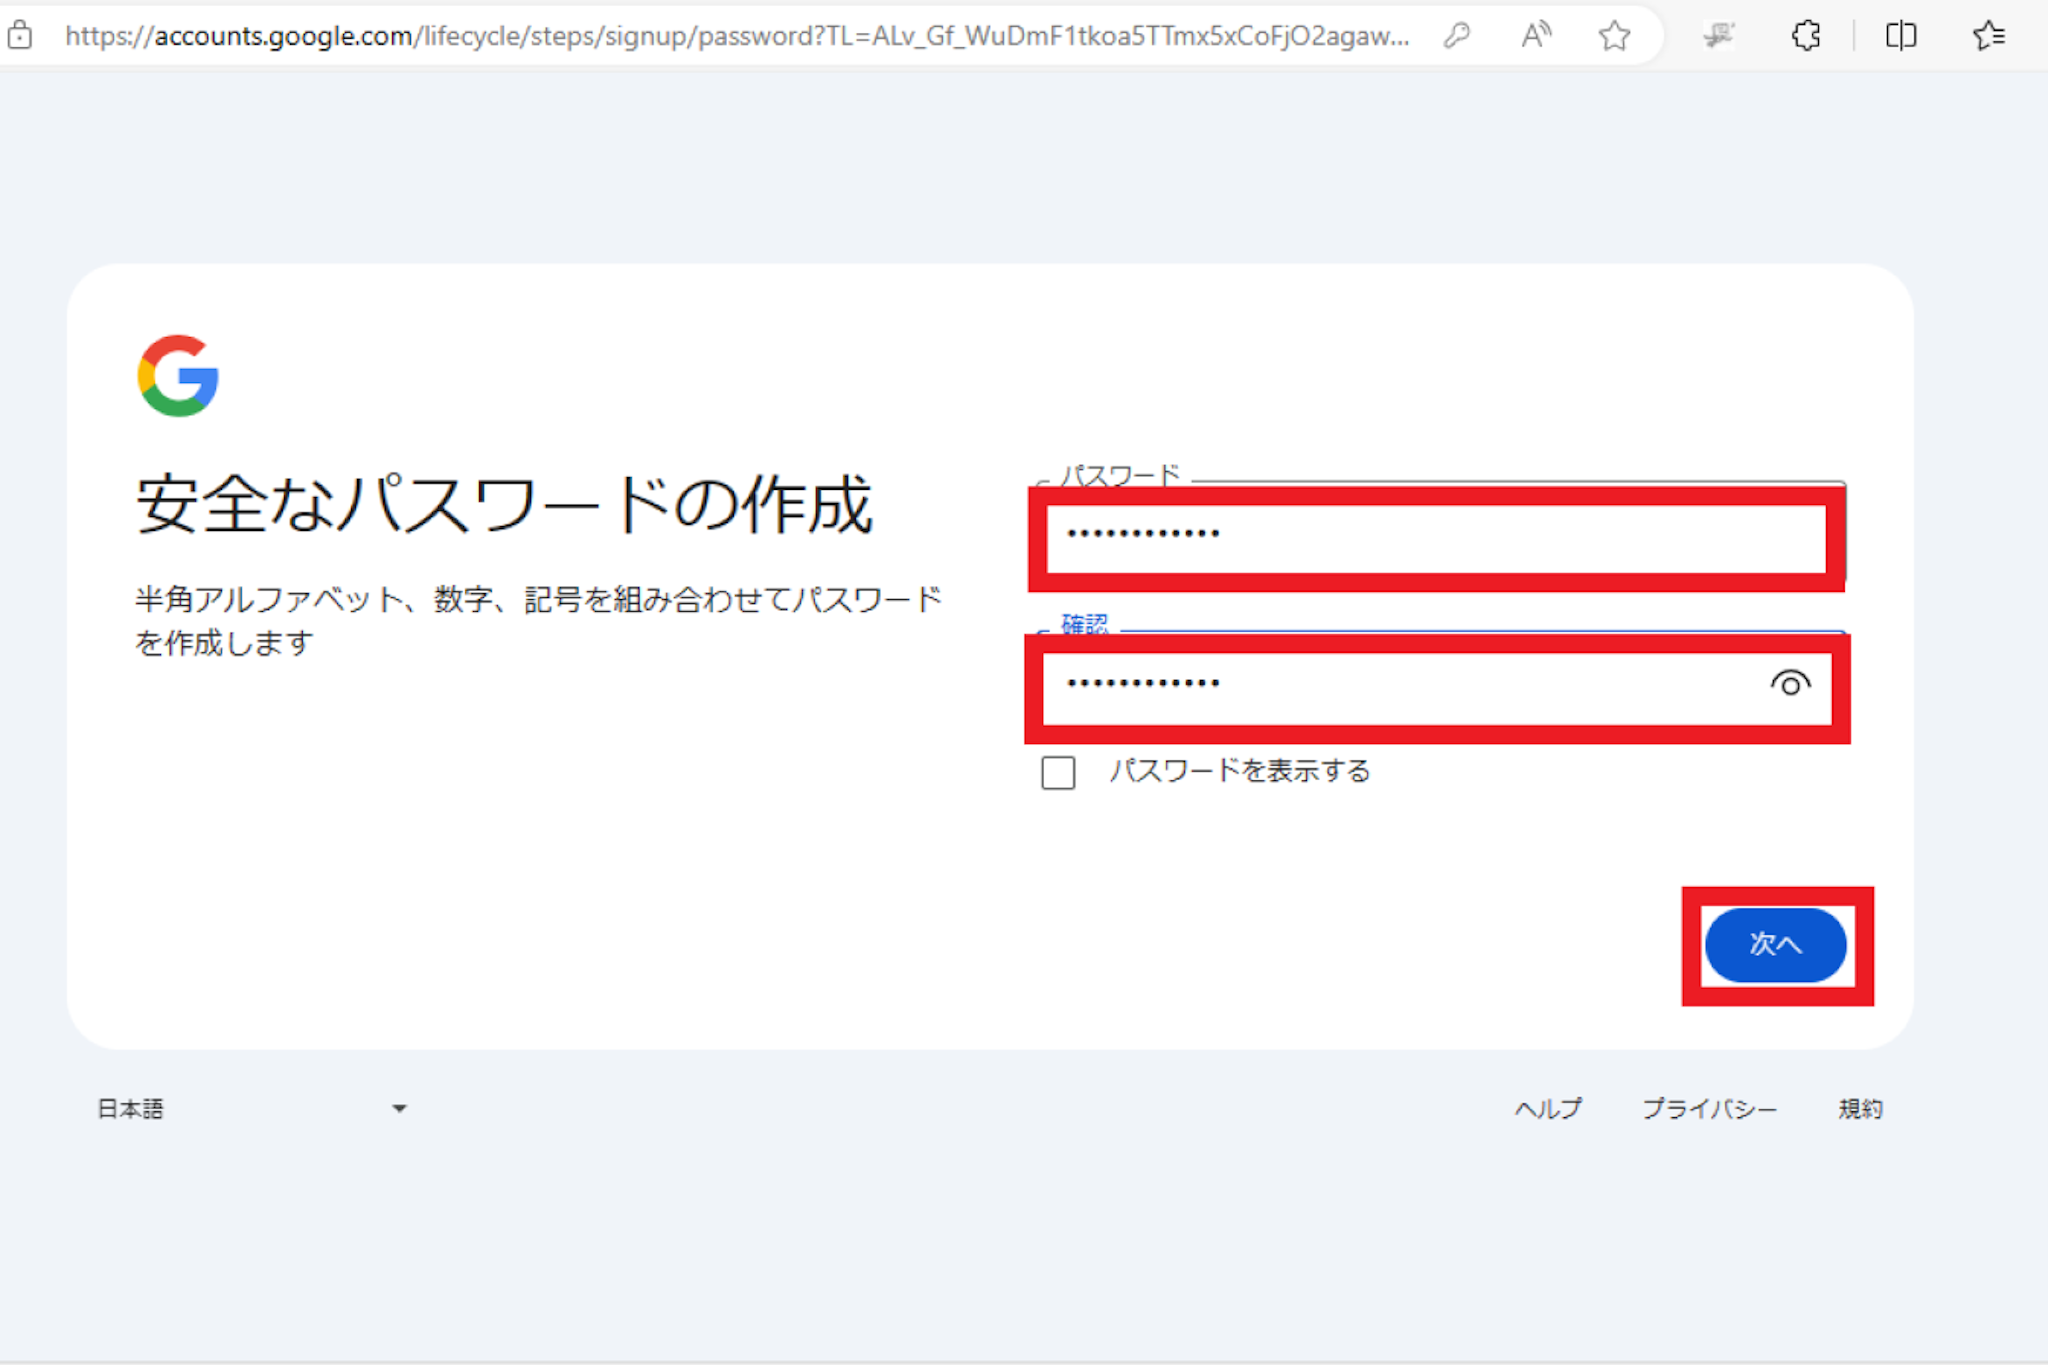Open the Extensions puzzle piece menu

click(1806, 36)
